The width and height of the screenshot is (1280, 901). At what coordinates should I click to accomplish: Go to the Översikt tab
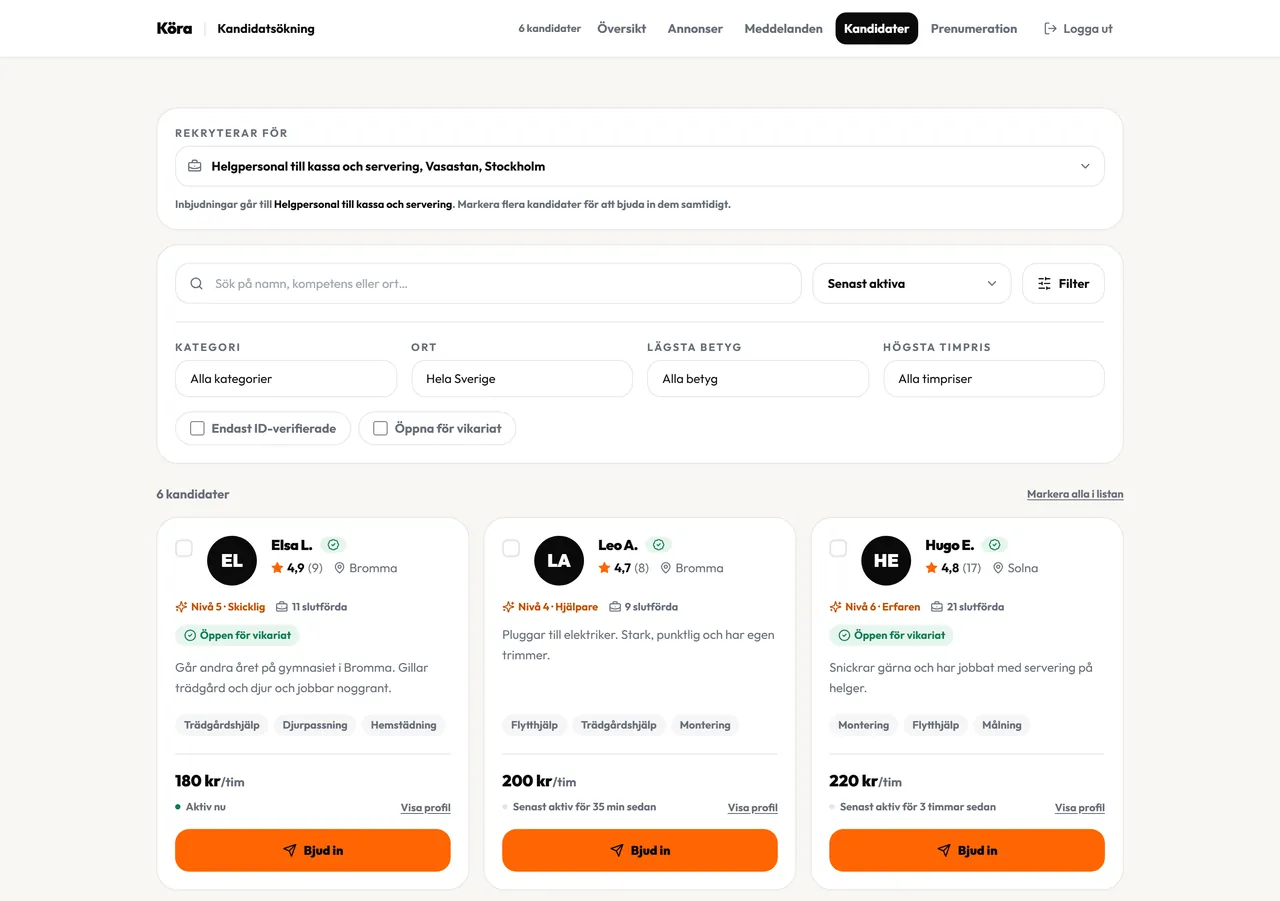(x=622, y=29)
